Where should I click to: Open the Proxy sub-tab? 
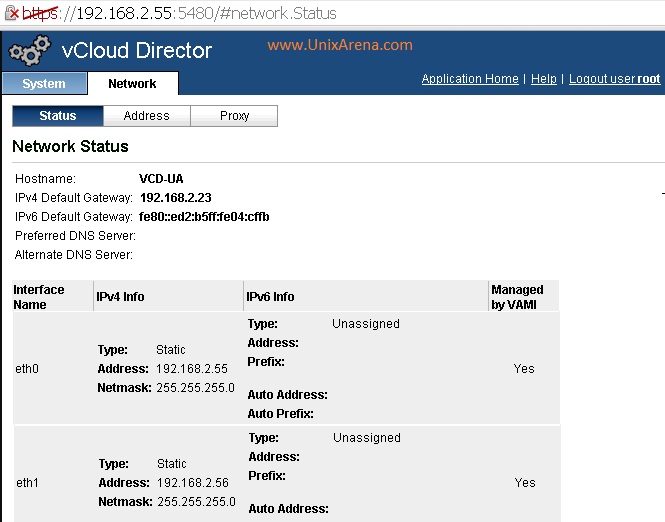coord(234,116)
